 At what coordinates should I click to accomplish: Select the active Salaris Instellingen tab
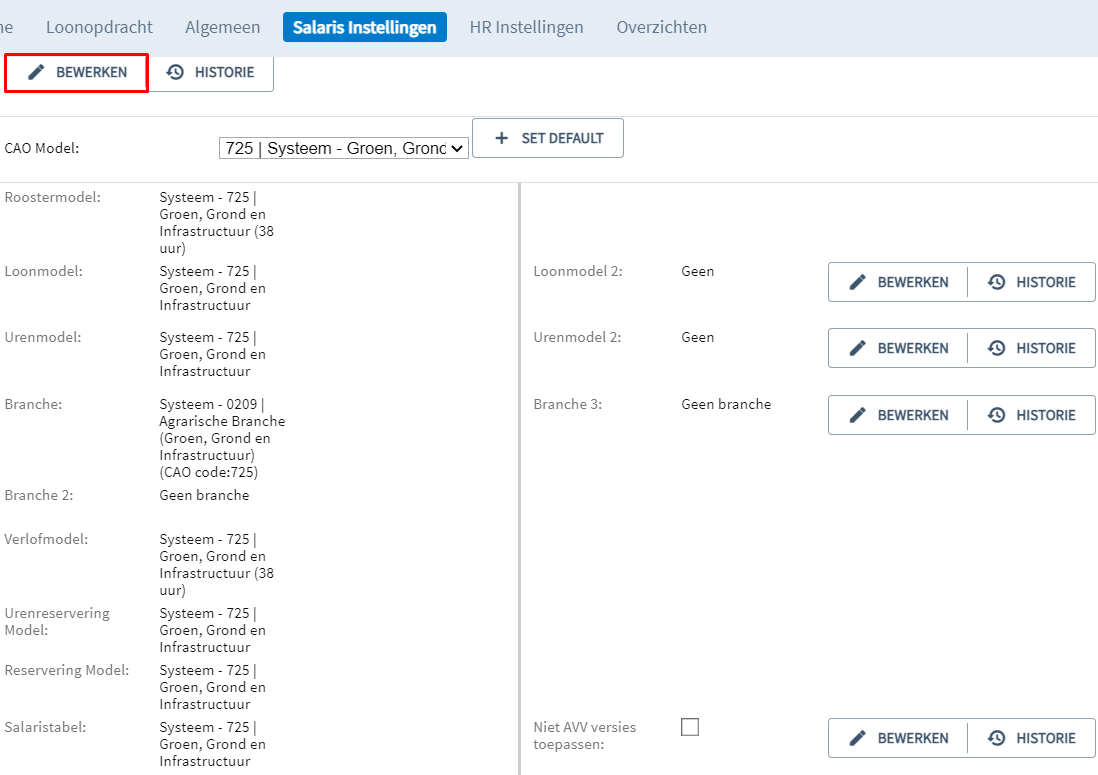pos(365,27)
